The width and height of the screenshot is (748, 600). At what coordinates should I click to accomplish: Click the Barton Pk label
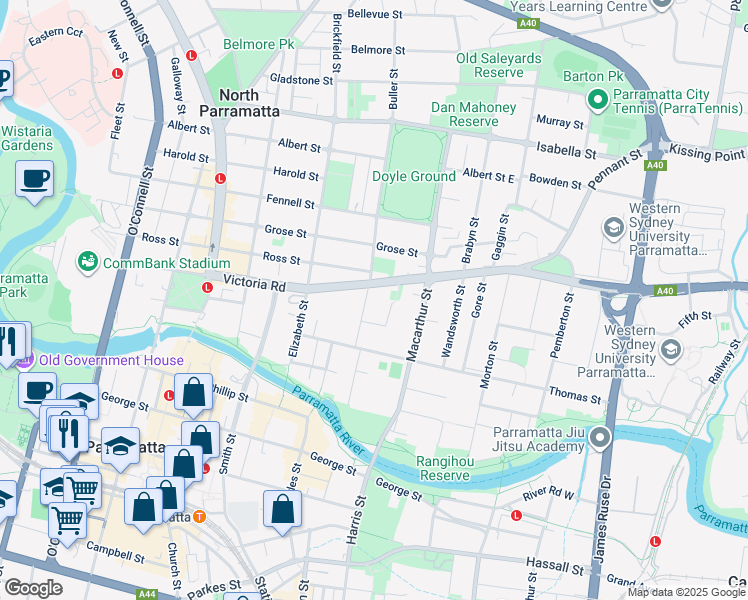coord(593,76)
